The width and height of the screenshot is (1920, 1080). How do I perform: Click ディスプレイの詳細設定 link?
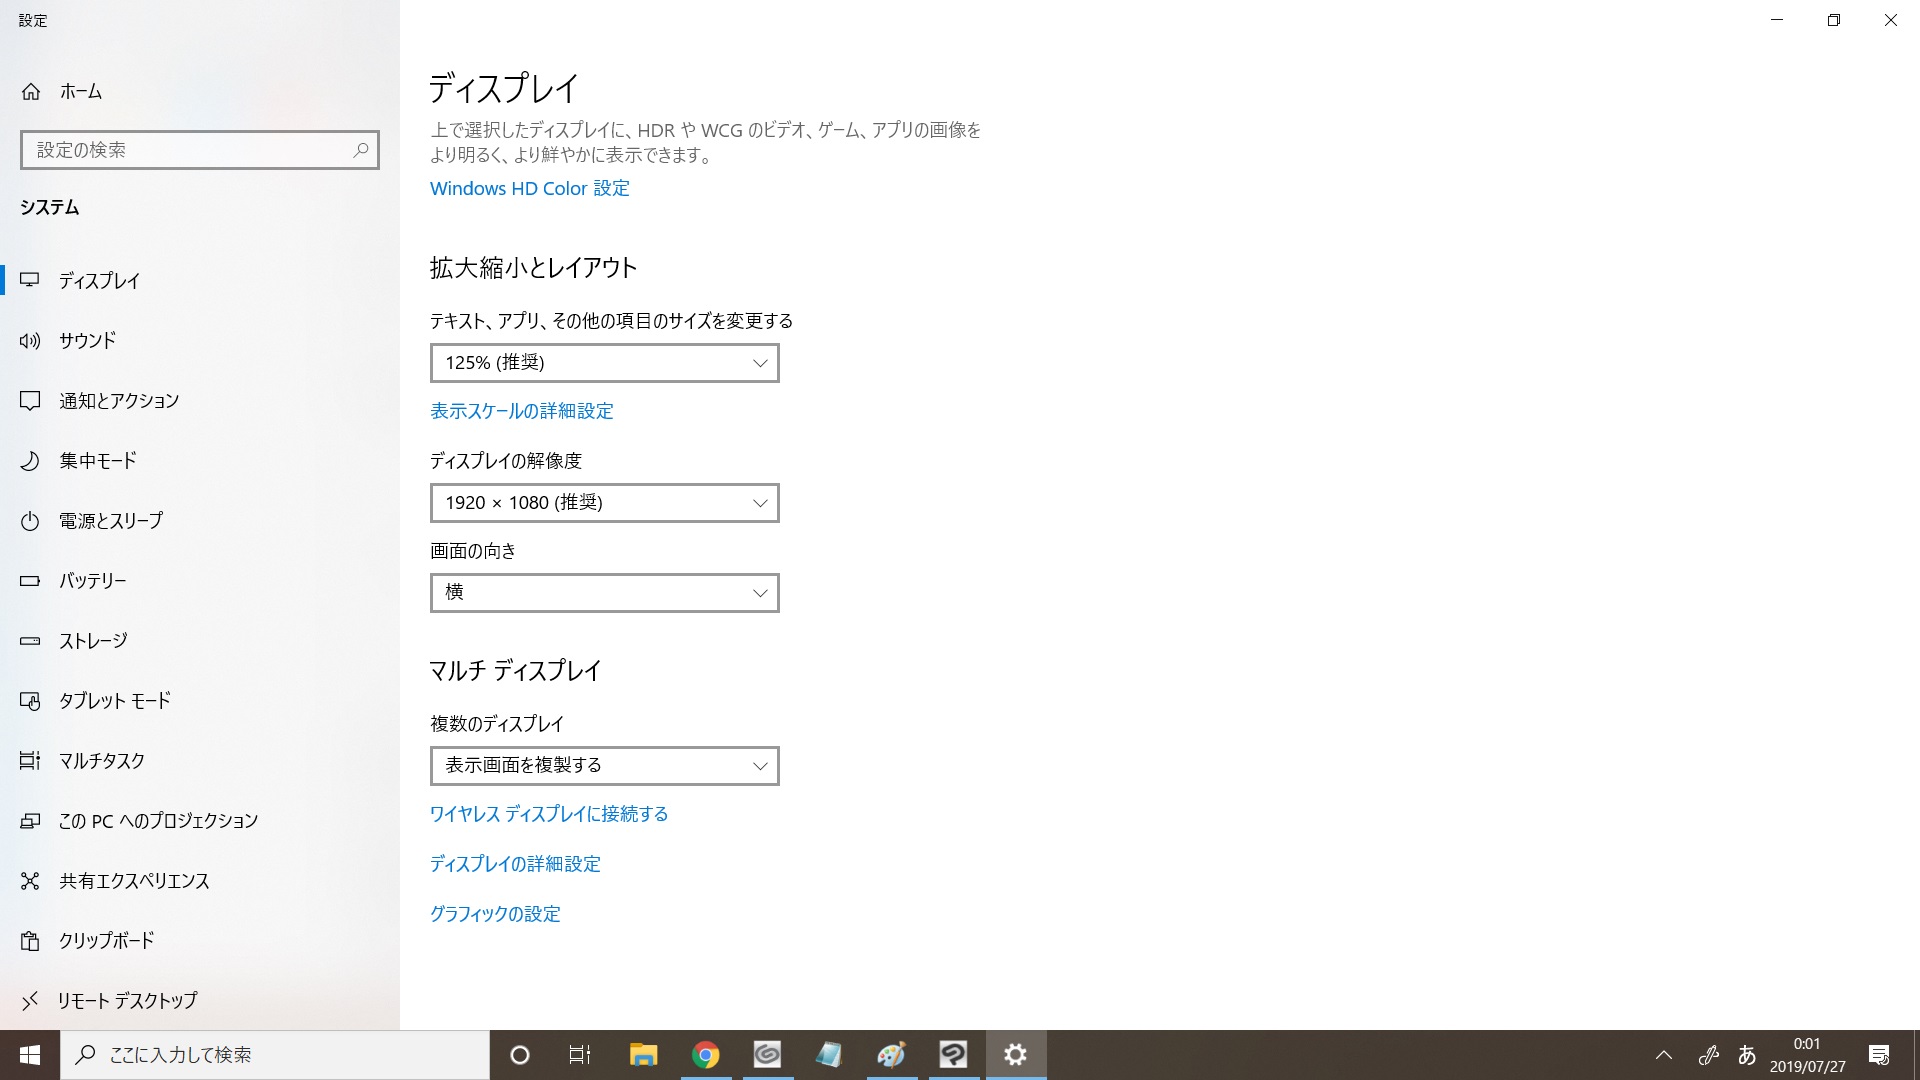pyautogui.click(x=515, y=864)
